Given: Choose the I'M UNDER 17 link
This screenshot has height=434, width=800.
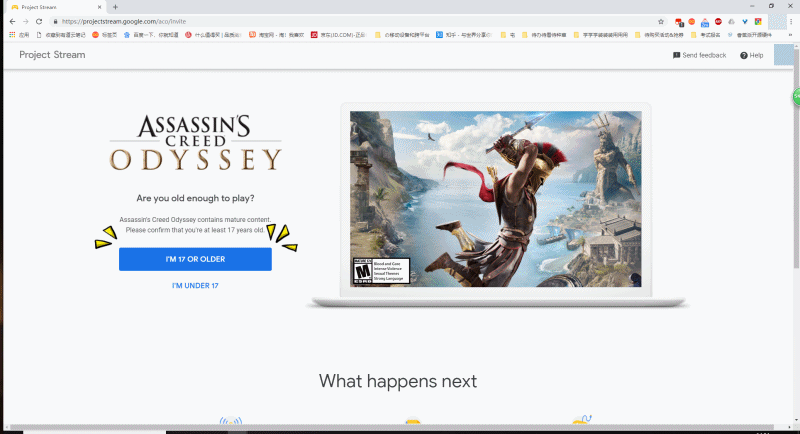Looking at the screenshot, I should pyautogui.click(x=195, y=286).
